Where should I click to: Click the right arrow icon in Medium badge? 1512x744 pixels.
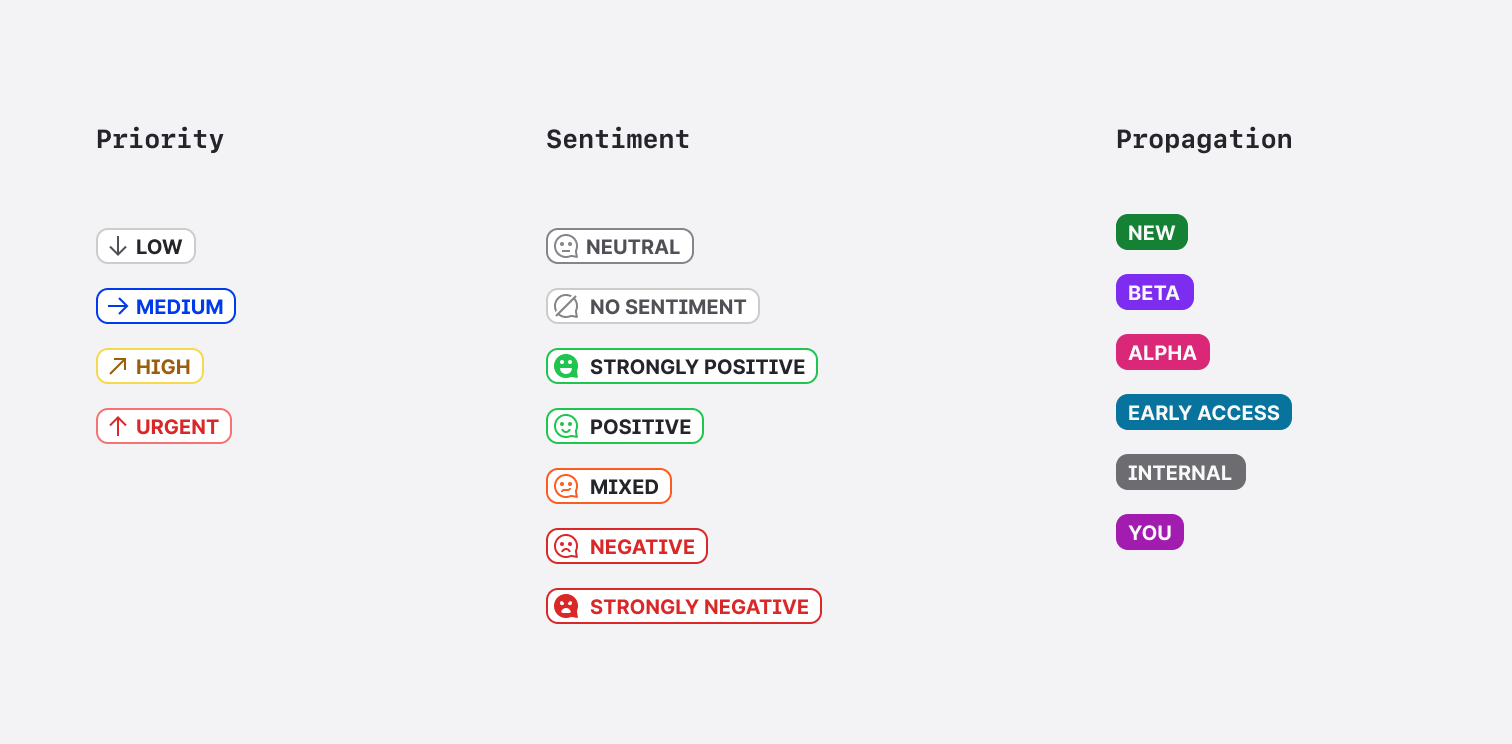[118, 306]
